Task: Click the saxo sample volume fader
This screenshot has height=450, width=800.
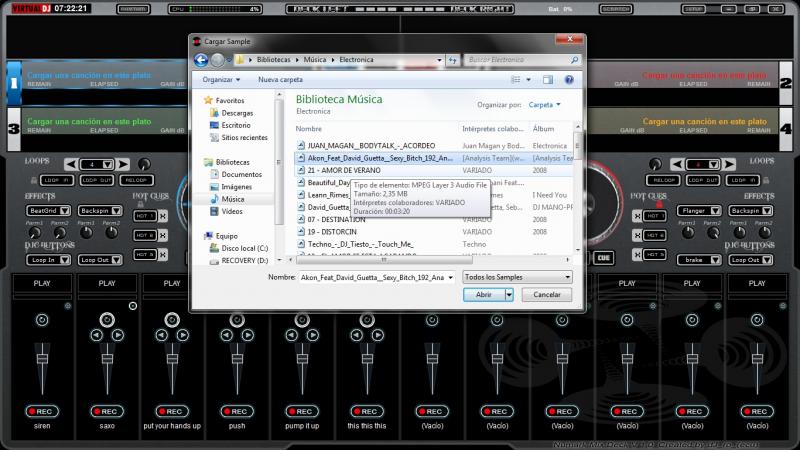Action: coord(107,358)
